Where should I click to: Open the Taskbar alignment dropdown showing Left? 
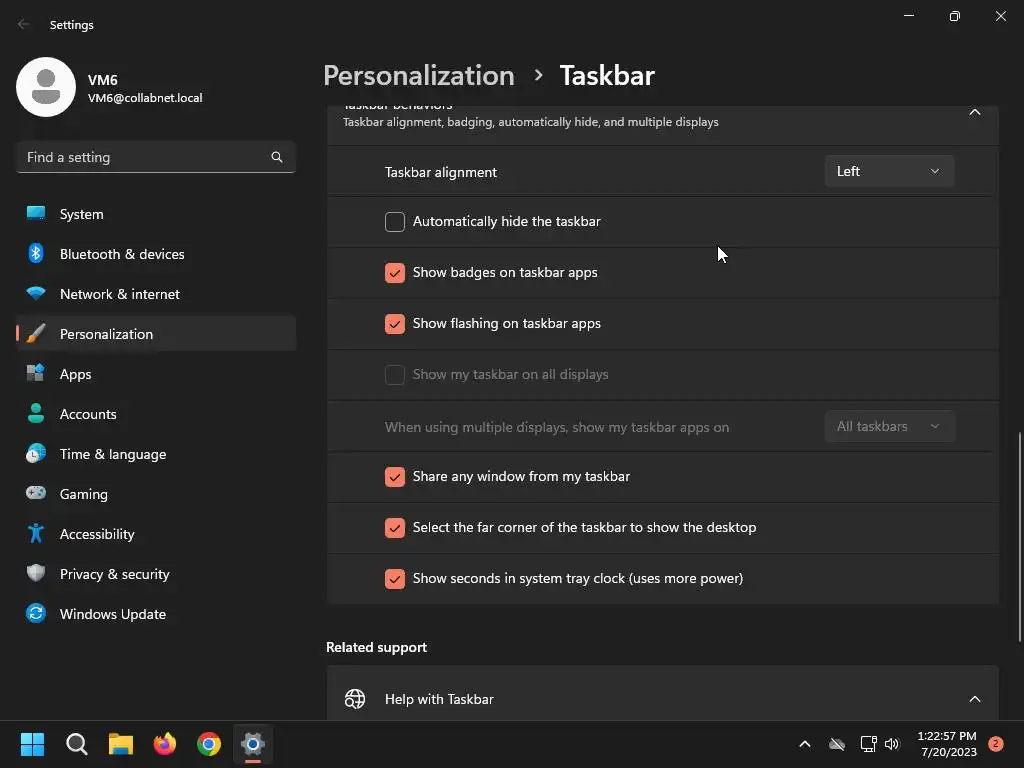coord(889,171)
